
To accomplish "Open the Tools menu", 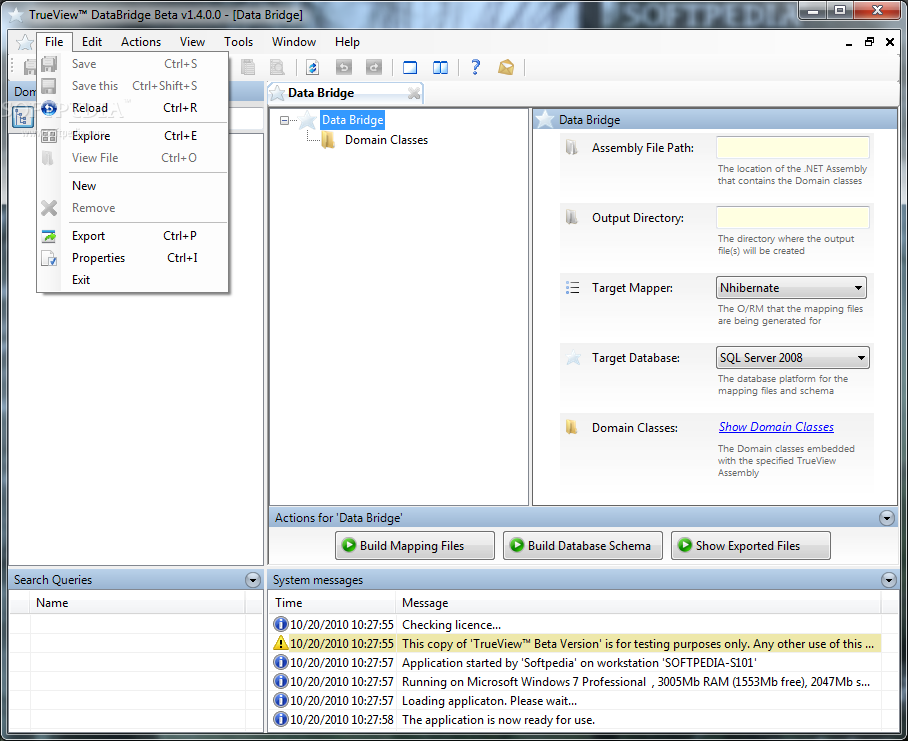I will tap(239, 42).
